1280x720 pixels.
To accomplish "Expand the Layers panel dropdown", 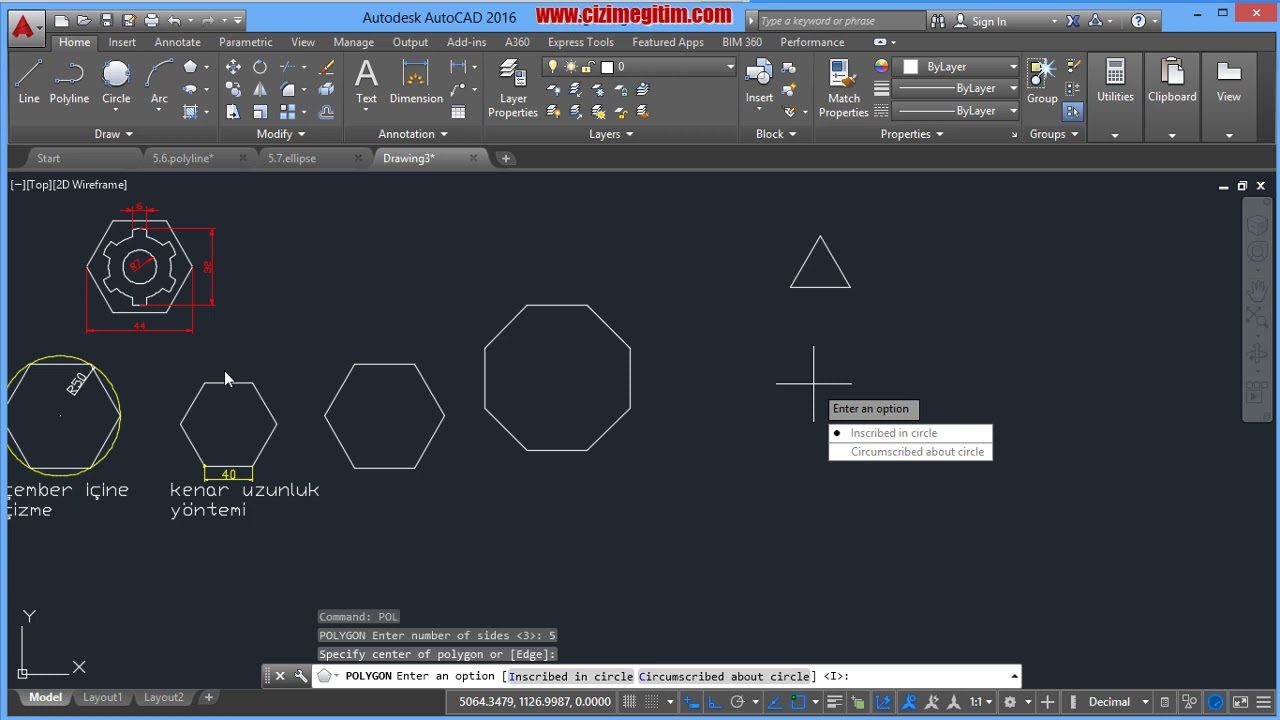I will pos(611,134).
